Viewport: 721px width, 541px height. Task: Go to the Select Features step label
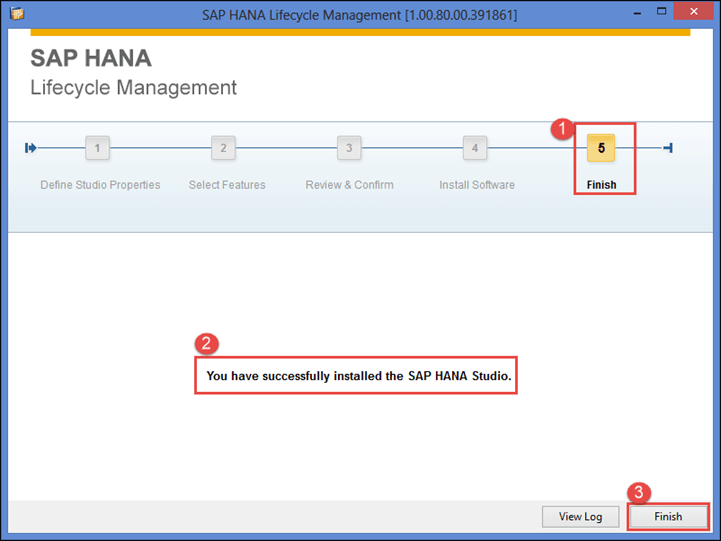[227, 185]
